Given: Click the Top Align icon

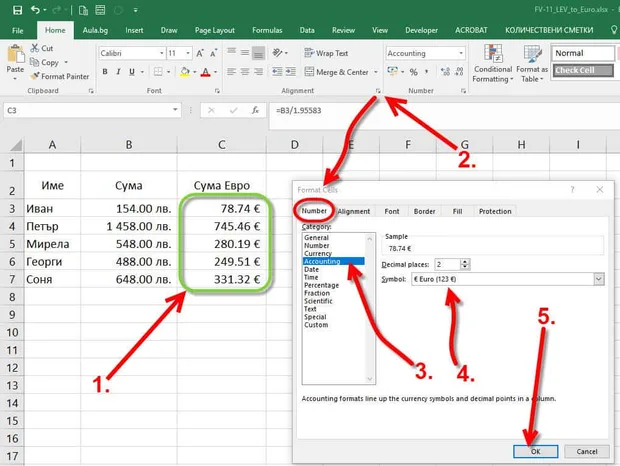Looking at the screenshot, I should click(x=232, y=52).
